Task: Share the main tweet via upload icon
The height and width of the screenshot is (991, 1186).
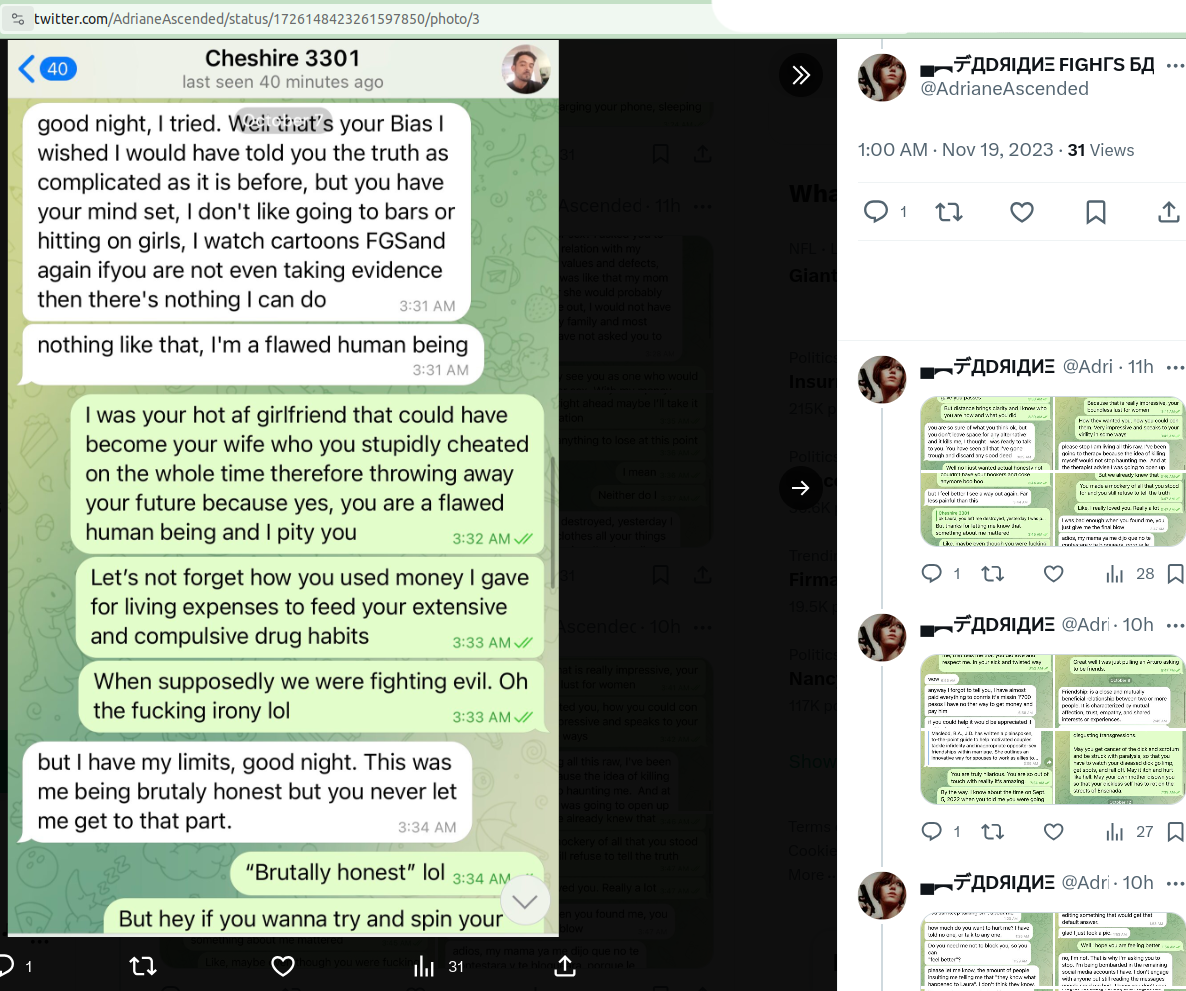Action: [1169, 212]
